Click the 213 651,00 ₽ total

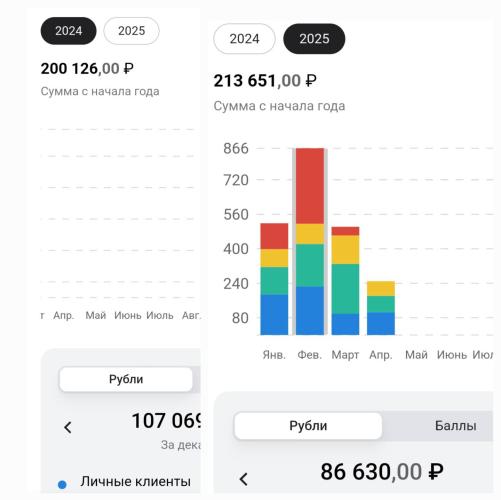[x=265, y=81]
